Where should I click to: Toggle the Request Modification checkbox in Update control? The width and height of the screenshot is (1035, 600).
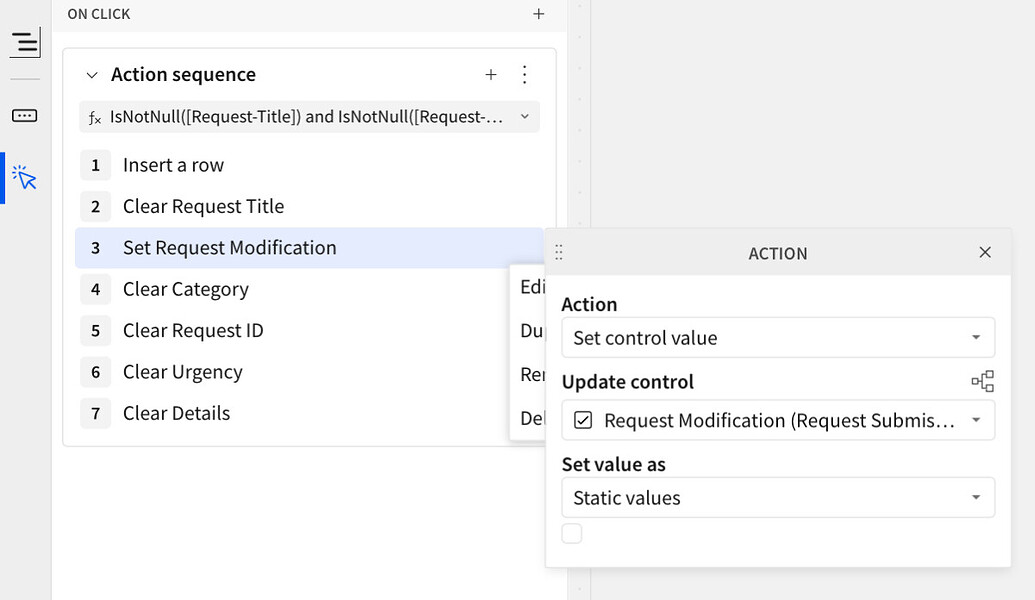click(583, 420)
